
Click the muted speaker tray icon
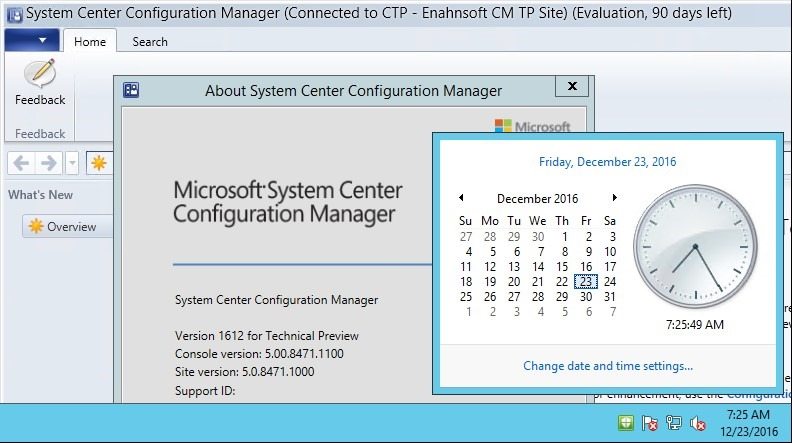(x=698, y=423)
